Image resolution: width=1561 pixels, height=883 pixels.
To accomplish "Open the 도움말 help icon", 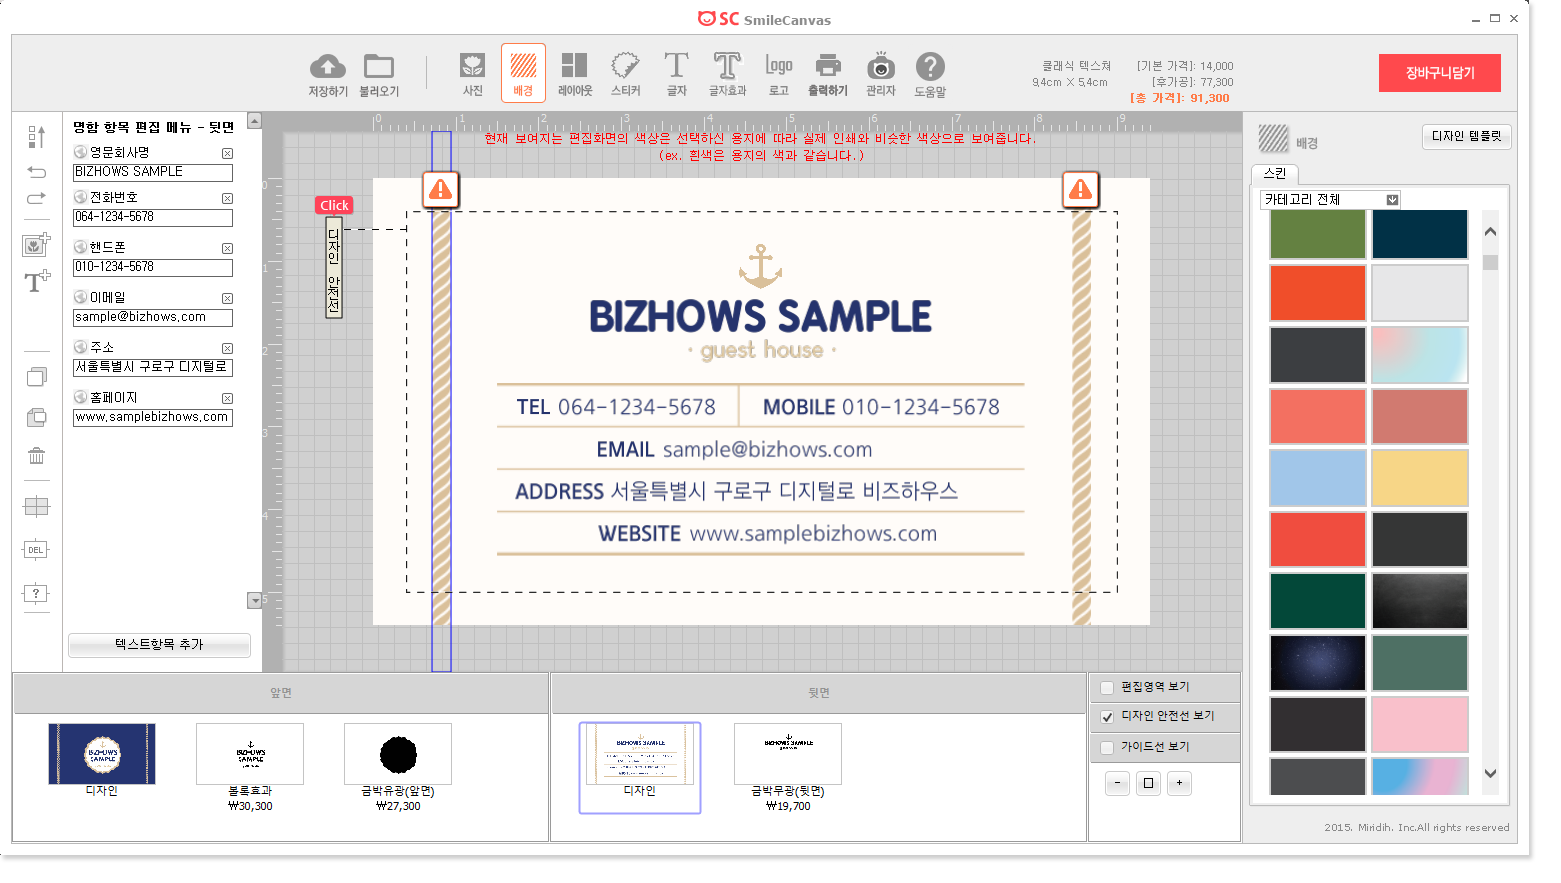I will 930,67.
